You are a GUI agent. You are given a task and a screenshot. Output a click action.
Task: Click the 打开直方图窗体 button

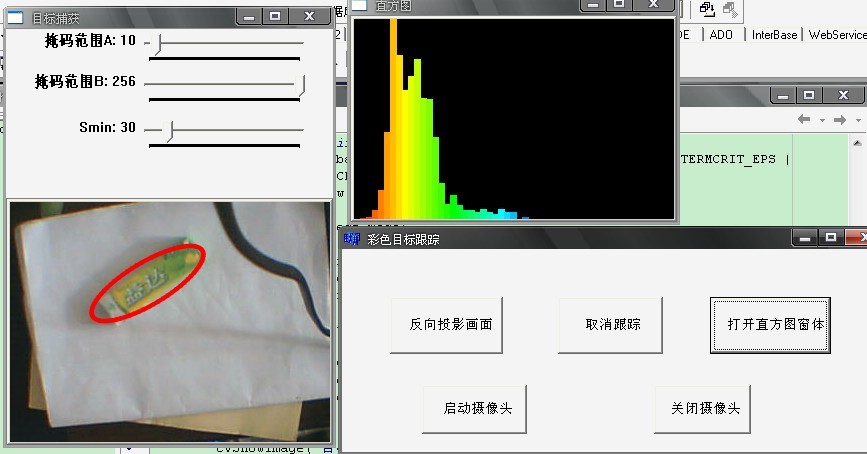(x=770, y=325)
